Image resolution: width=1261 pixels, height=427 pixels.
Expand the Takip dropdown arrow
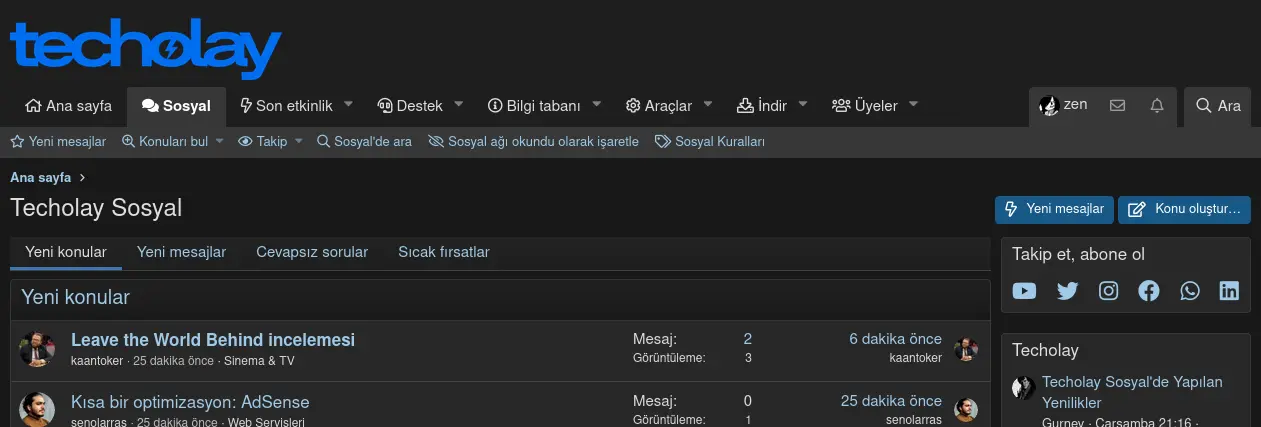point(298,141)
